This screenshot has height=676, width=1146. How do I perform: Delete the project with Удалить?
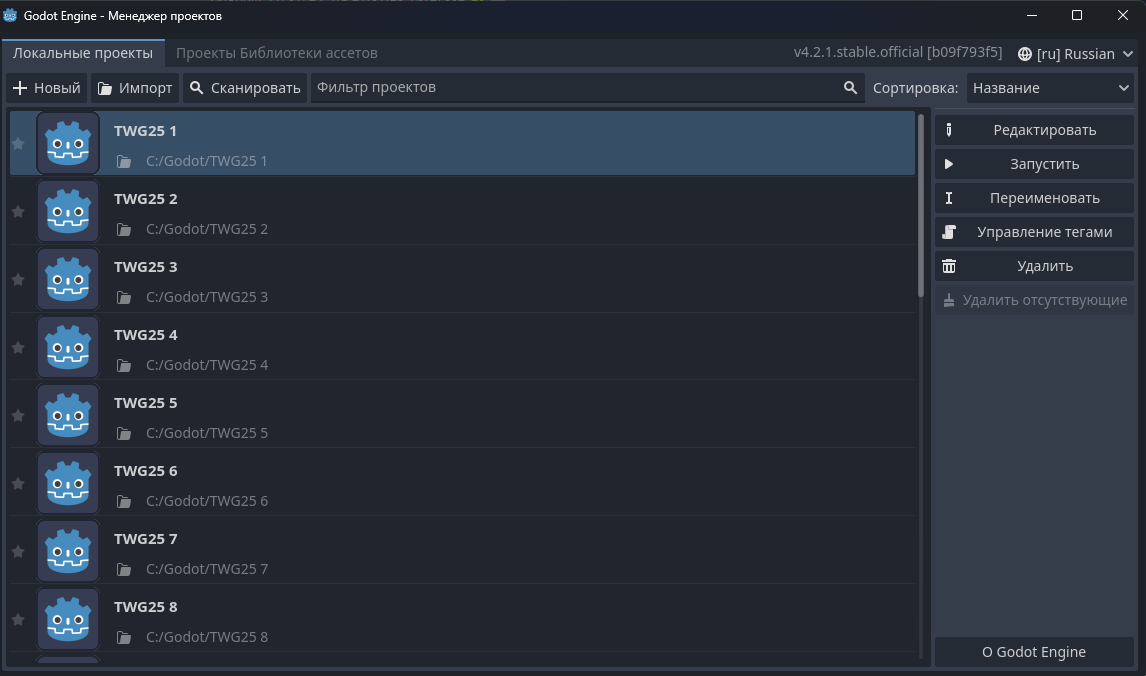pyautogui.click(x=1034, y=266)
